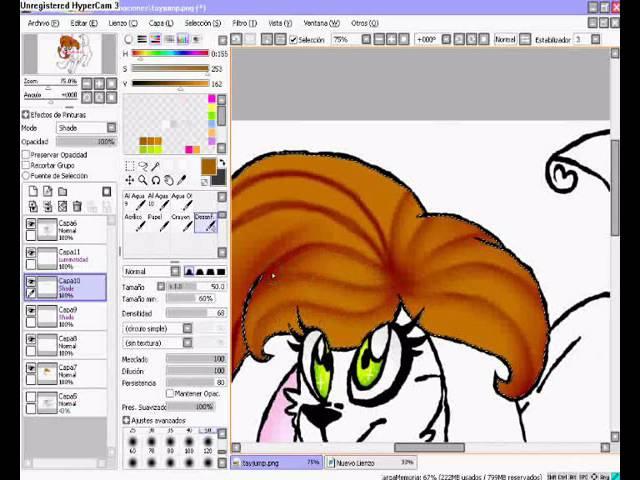
Task: Open the layer Modo Shade dropdown
Action: point(87,128)
